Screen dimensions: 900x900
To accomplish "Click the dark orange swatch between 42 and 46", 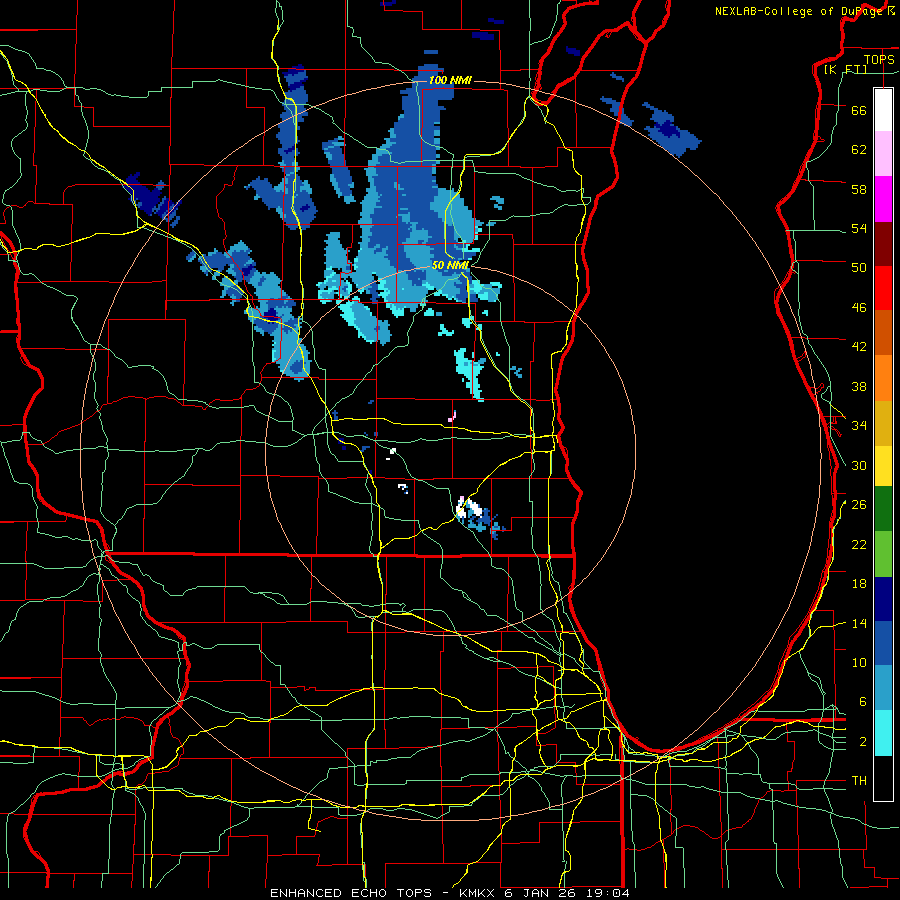I will pyautogui.click(x=883, y=333).
